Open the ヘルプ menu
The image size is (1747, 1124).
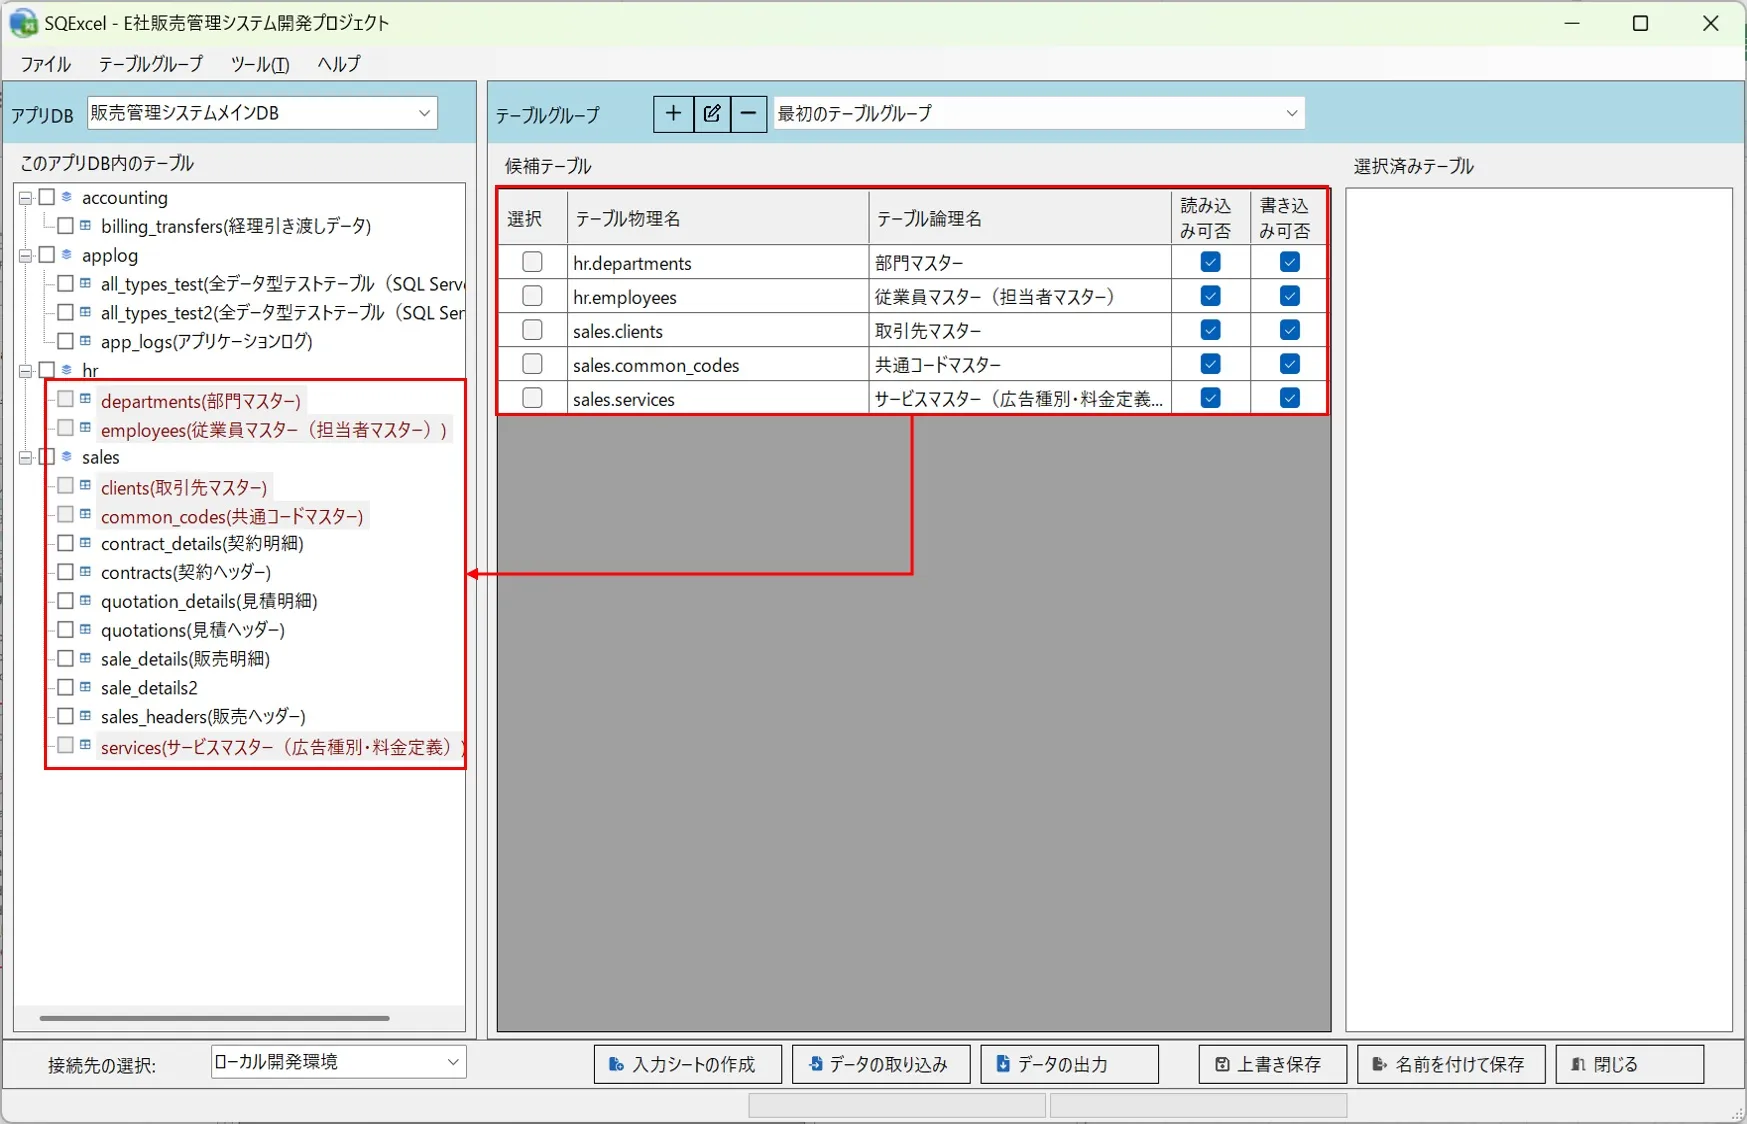[339, 64]
